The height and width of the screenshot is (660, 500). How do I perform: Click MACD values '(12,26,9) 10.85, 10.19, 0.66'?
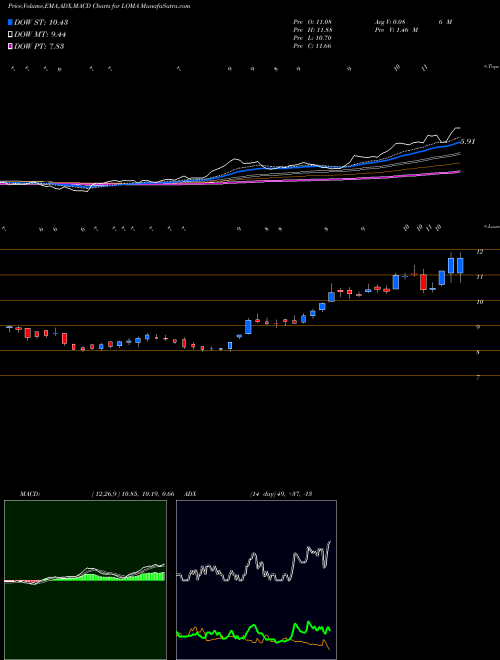pyautogui.click(x=133, y=494)
